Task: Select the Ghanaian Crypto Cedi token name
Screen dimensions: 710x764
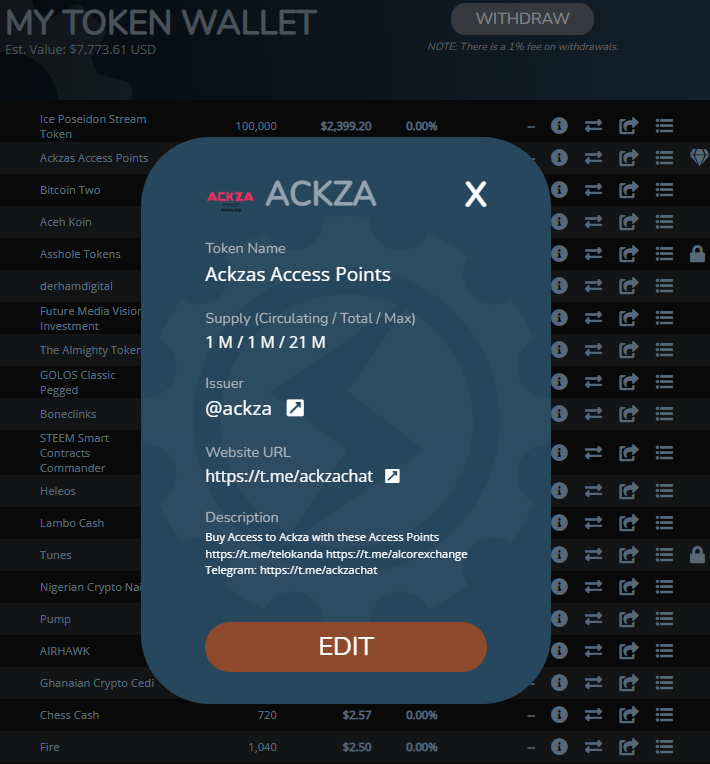Action: [97, 683]
